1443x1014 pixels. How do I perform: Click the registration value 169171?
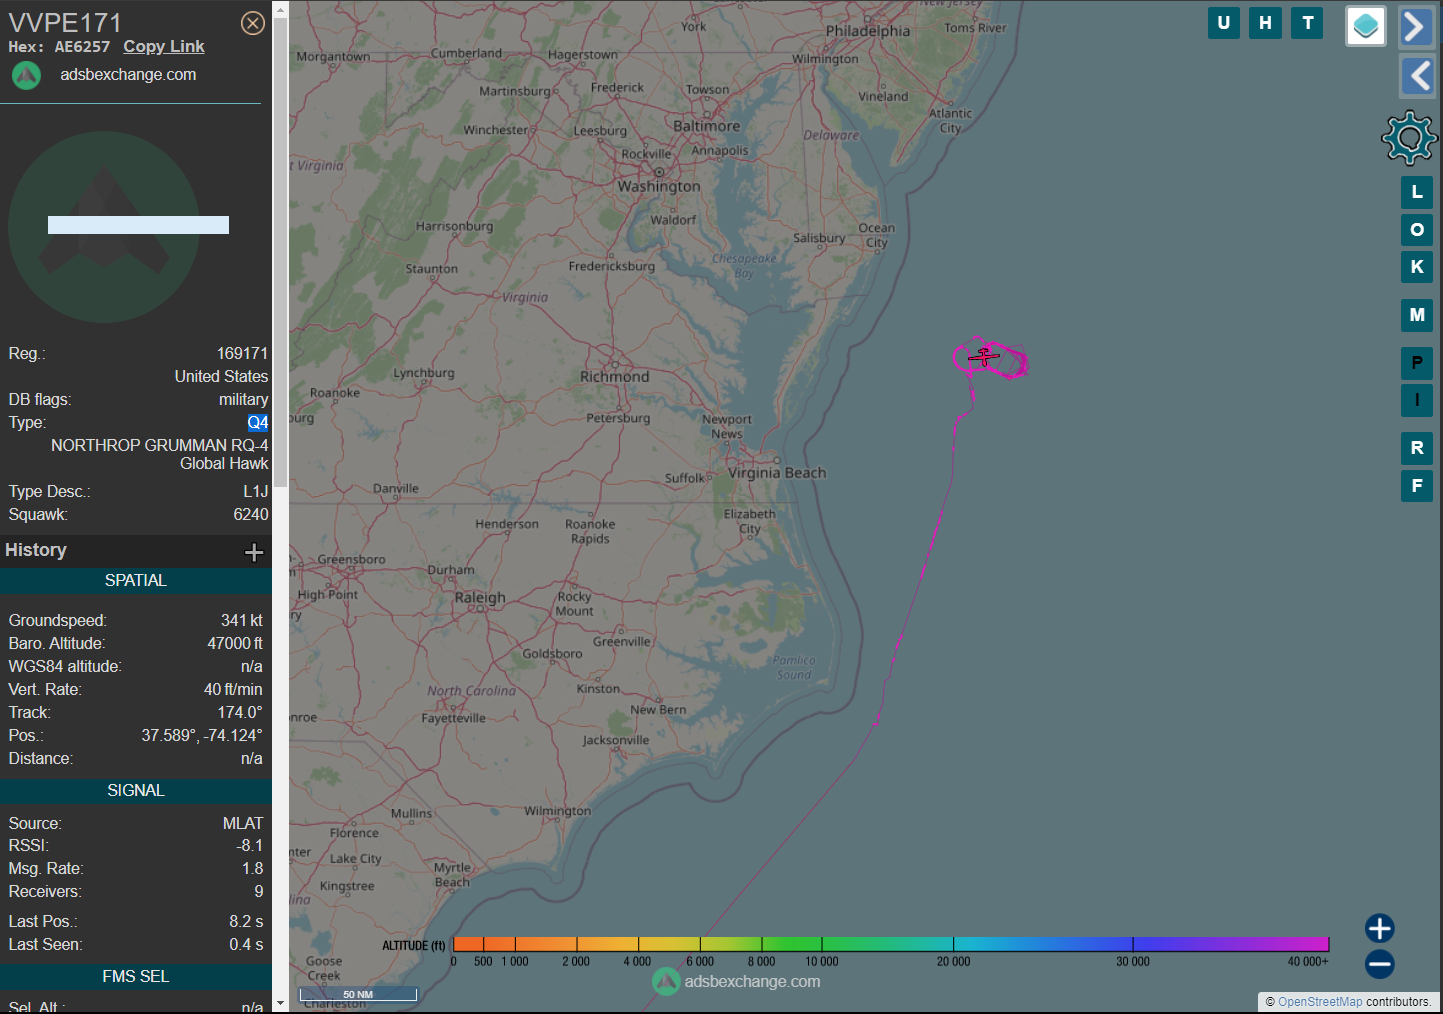click(x=242, y=354)
